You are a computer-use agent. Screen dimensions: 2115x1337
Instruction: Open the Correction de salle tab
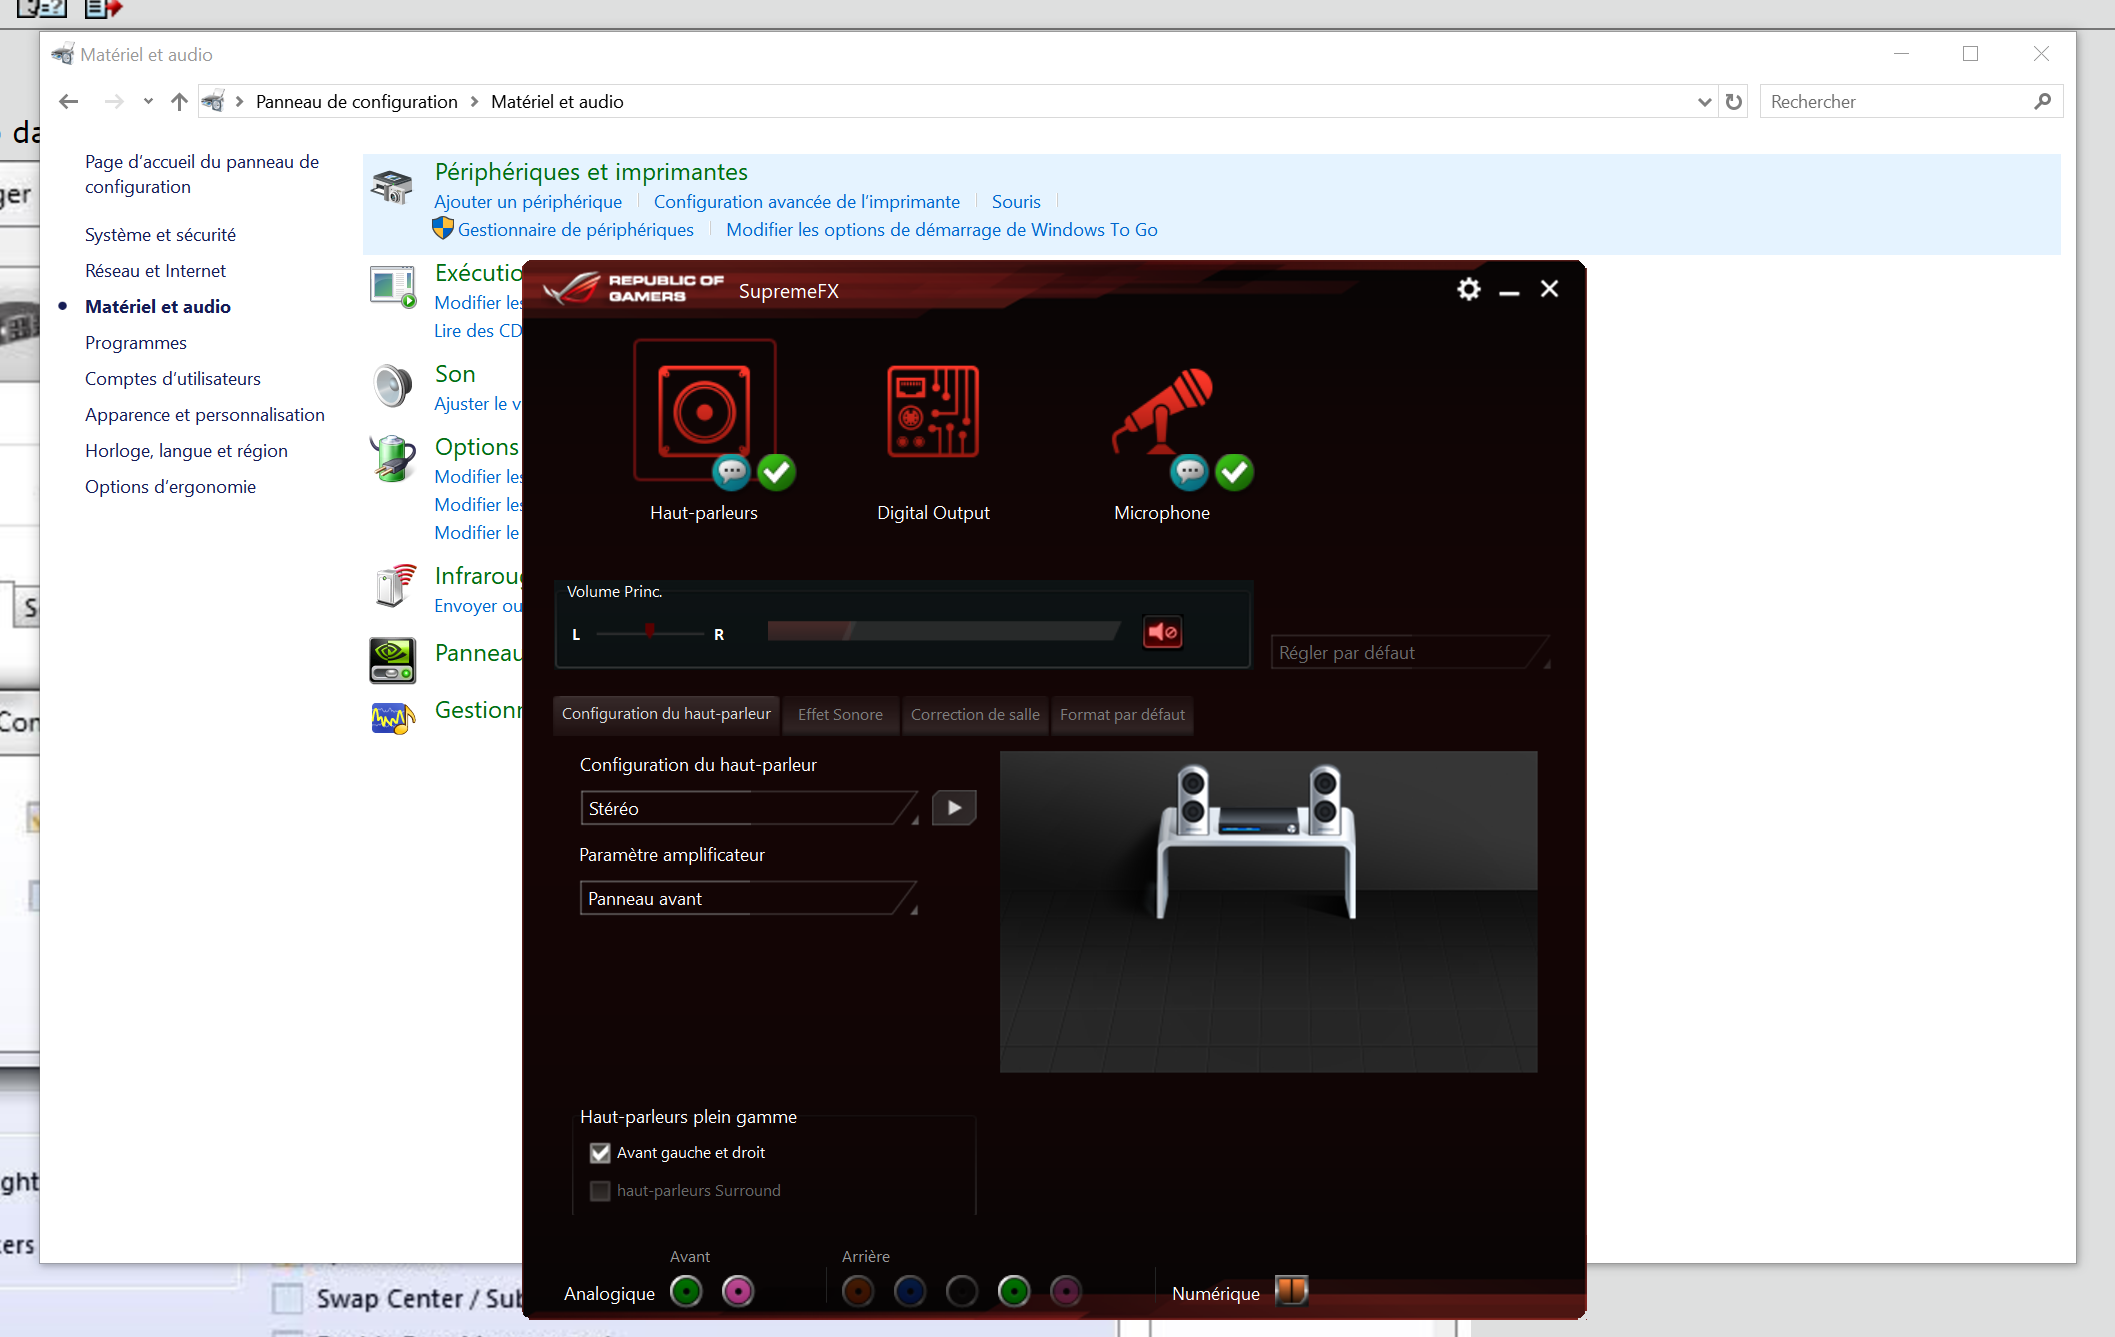tap(974, 715)
